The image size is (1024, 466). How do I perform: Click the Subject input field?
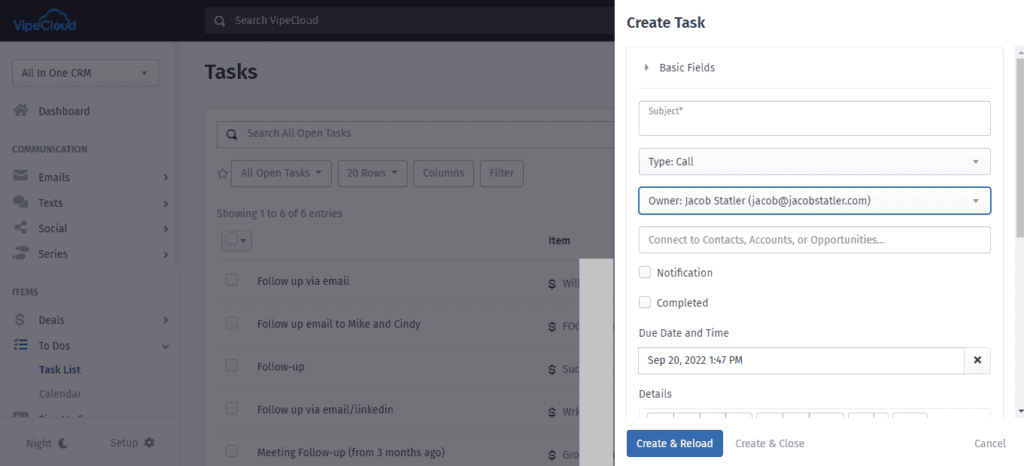(814, 118)
